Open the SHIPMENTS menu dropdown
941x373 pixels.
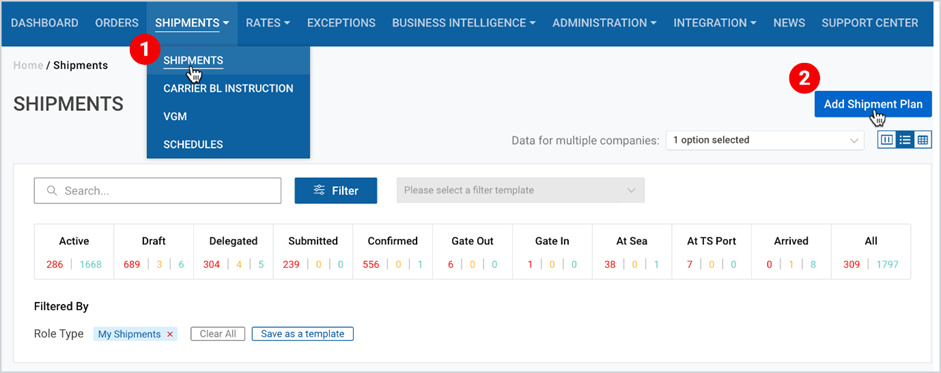[x=192, y=23]
